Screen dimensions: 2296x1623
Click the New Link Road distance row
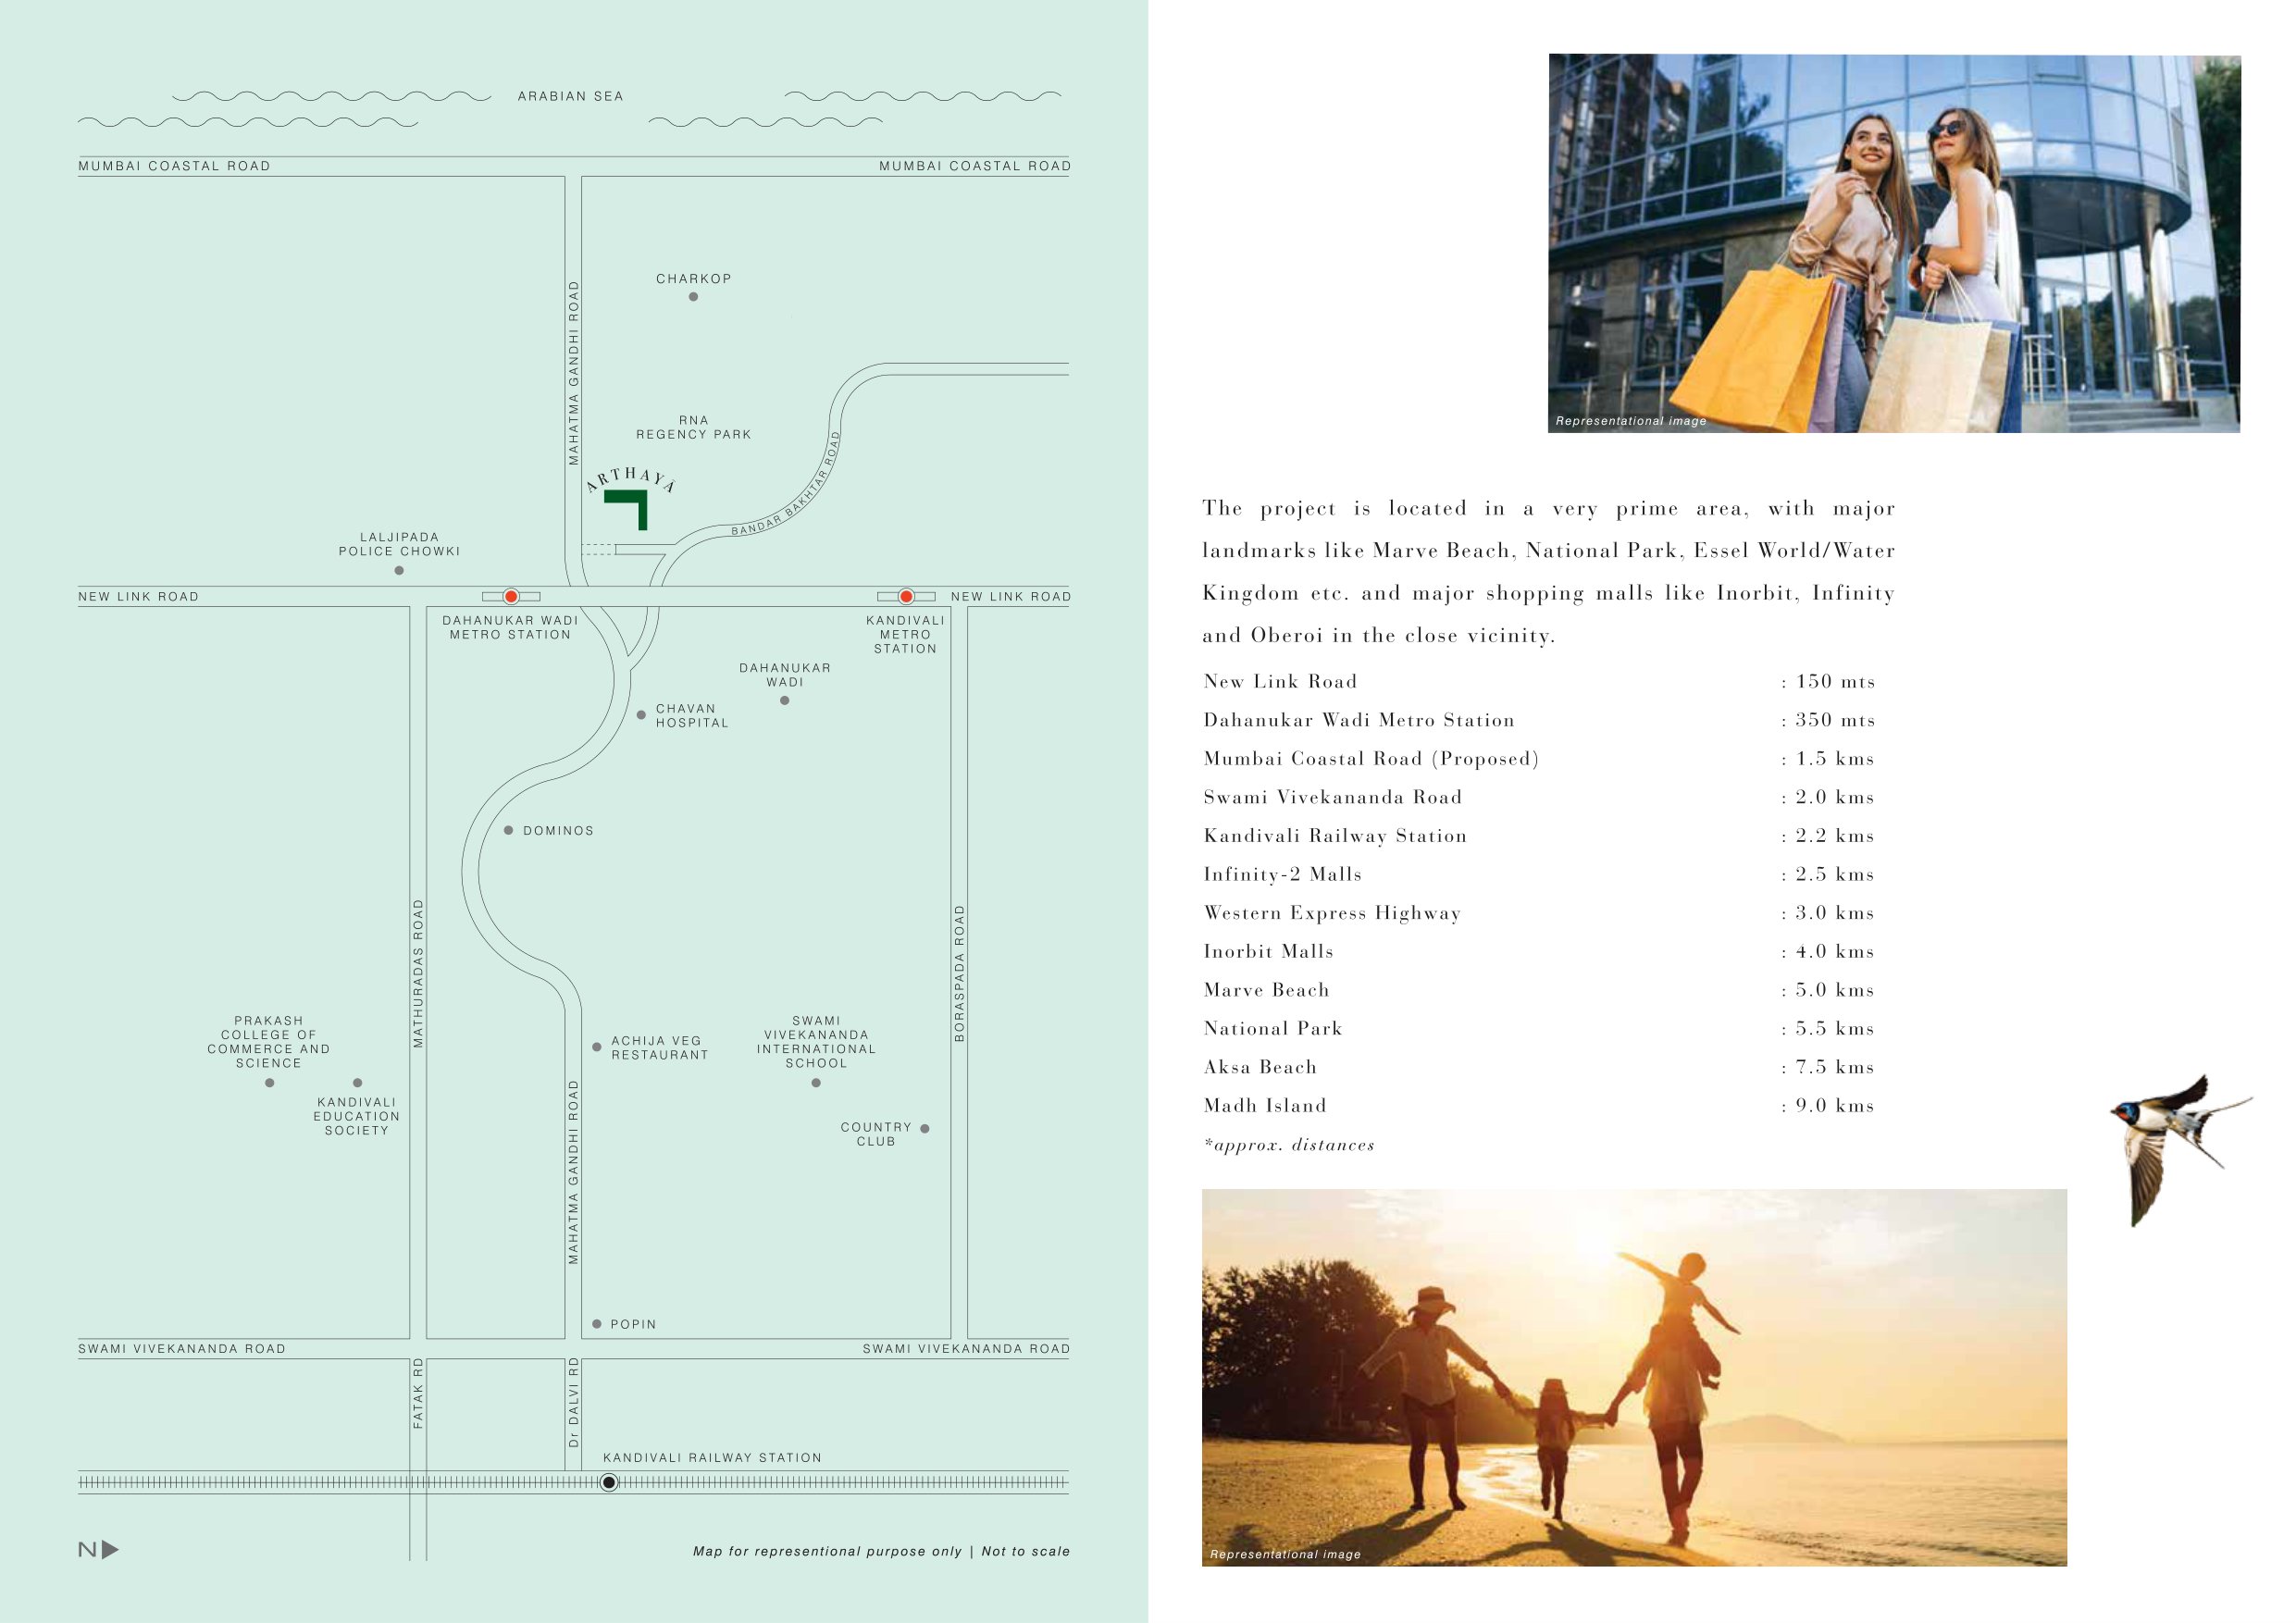tap(1540, 682)
